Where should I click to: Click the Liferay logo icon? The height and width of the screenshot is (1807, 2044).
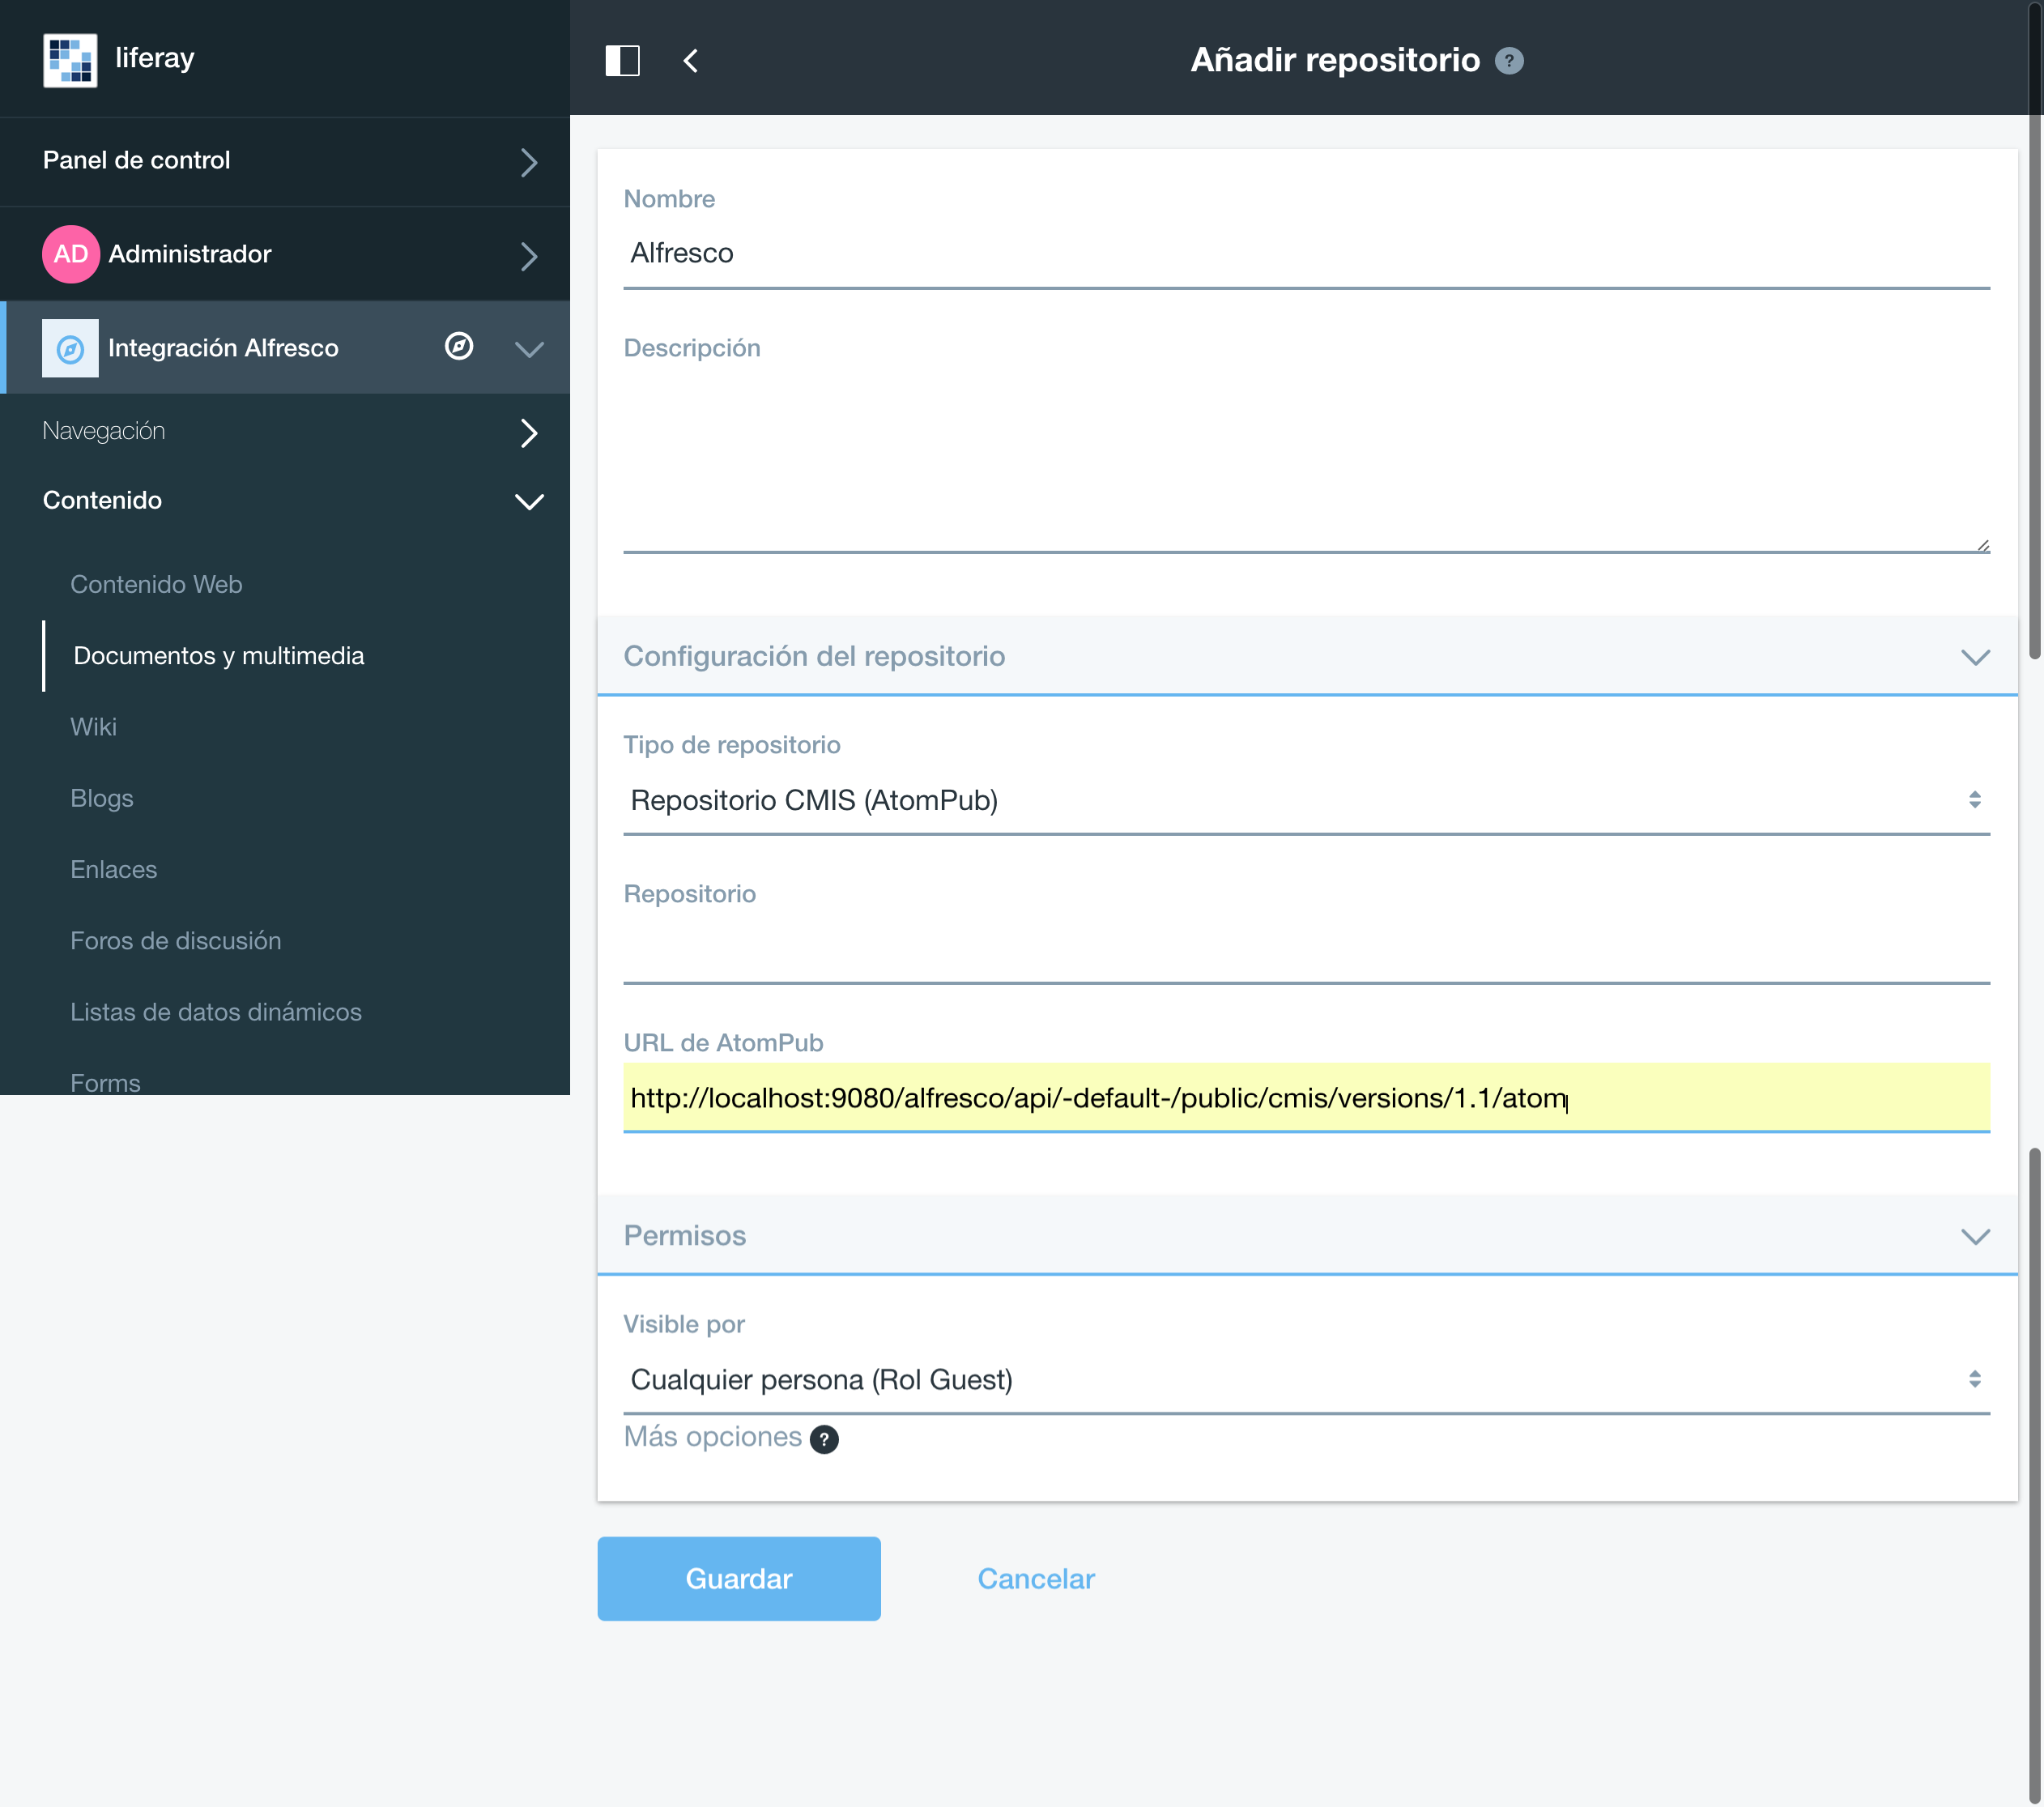[70, 60]
